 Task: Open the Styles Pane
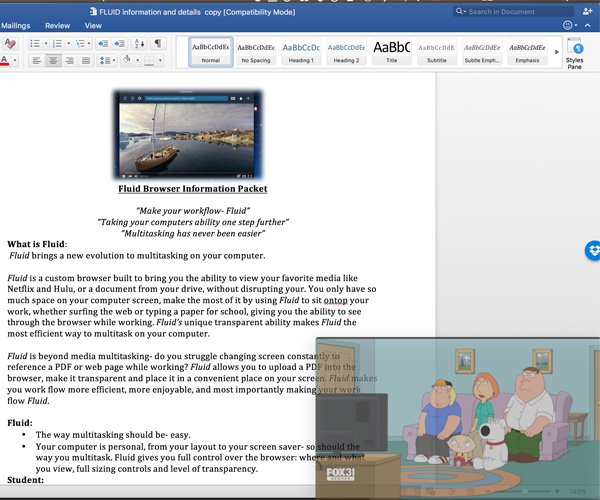pos(574,53)
